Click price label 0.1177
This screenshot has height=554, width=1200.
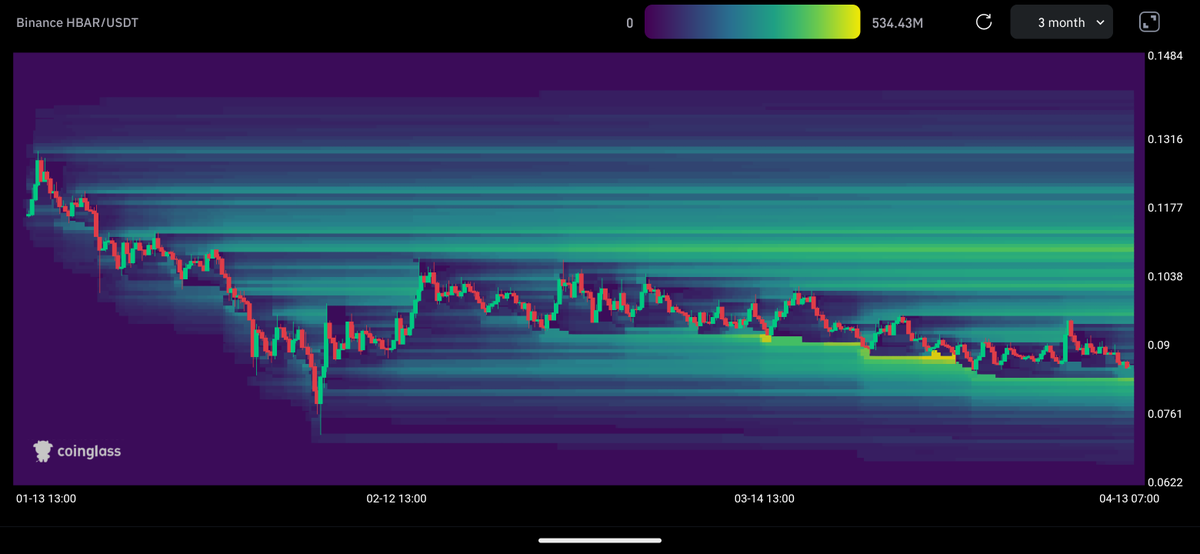pos(1166,208)
